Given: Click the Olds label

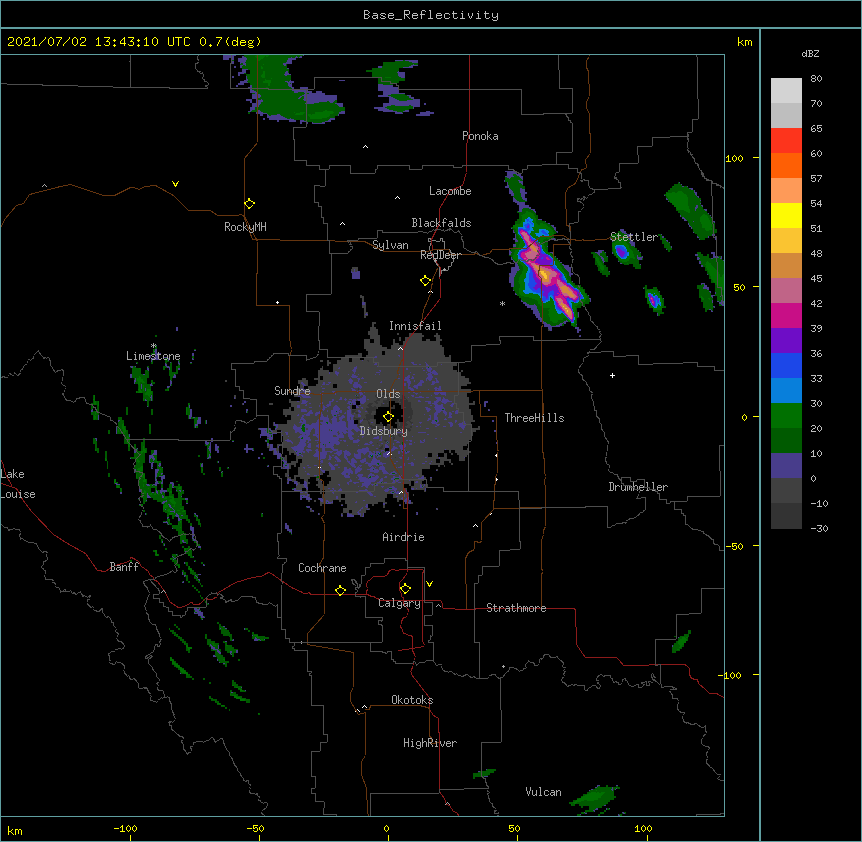Looking at the screenshot, I should coord(388,394).
